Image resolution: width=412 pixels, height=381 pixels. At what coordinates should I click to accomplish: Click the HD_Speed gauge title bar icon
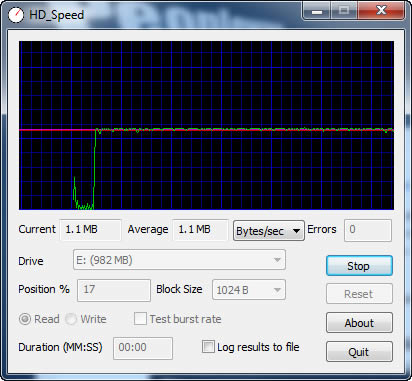coord(16,15)
